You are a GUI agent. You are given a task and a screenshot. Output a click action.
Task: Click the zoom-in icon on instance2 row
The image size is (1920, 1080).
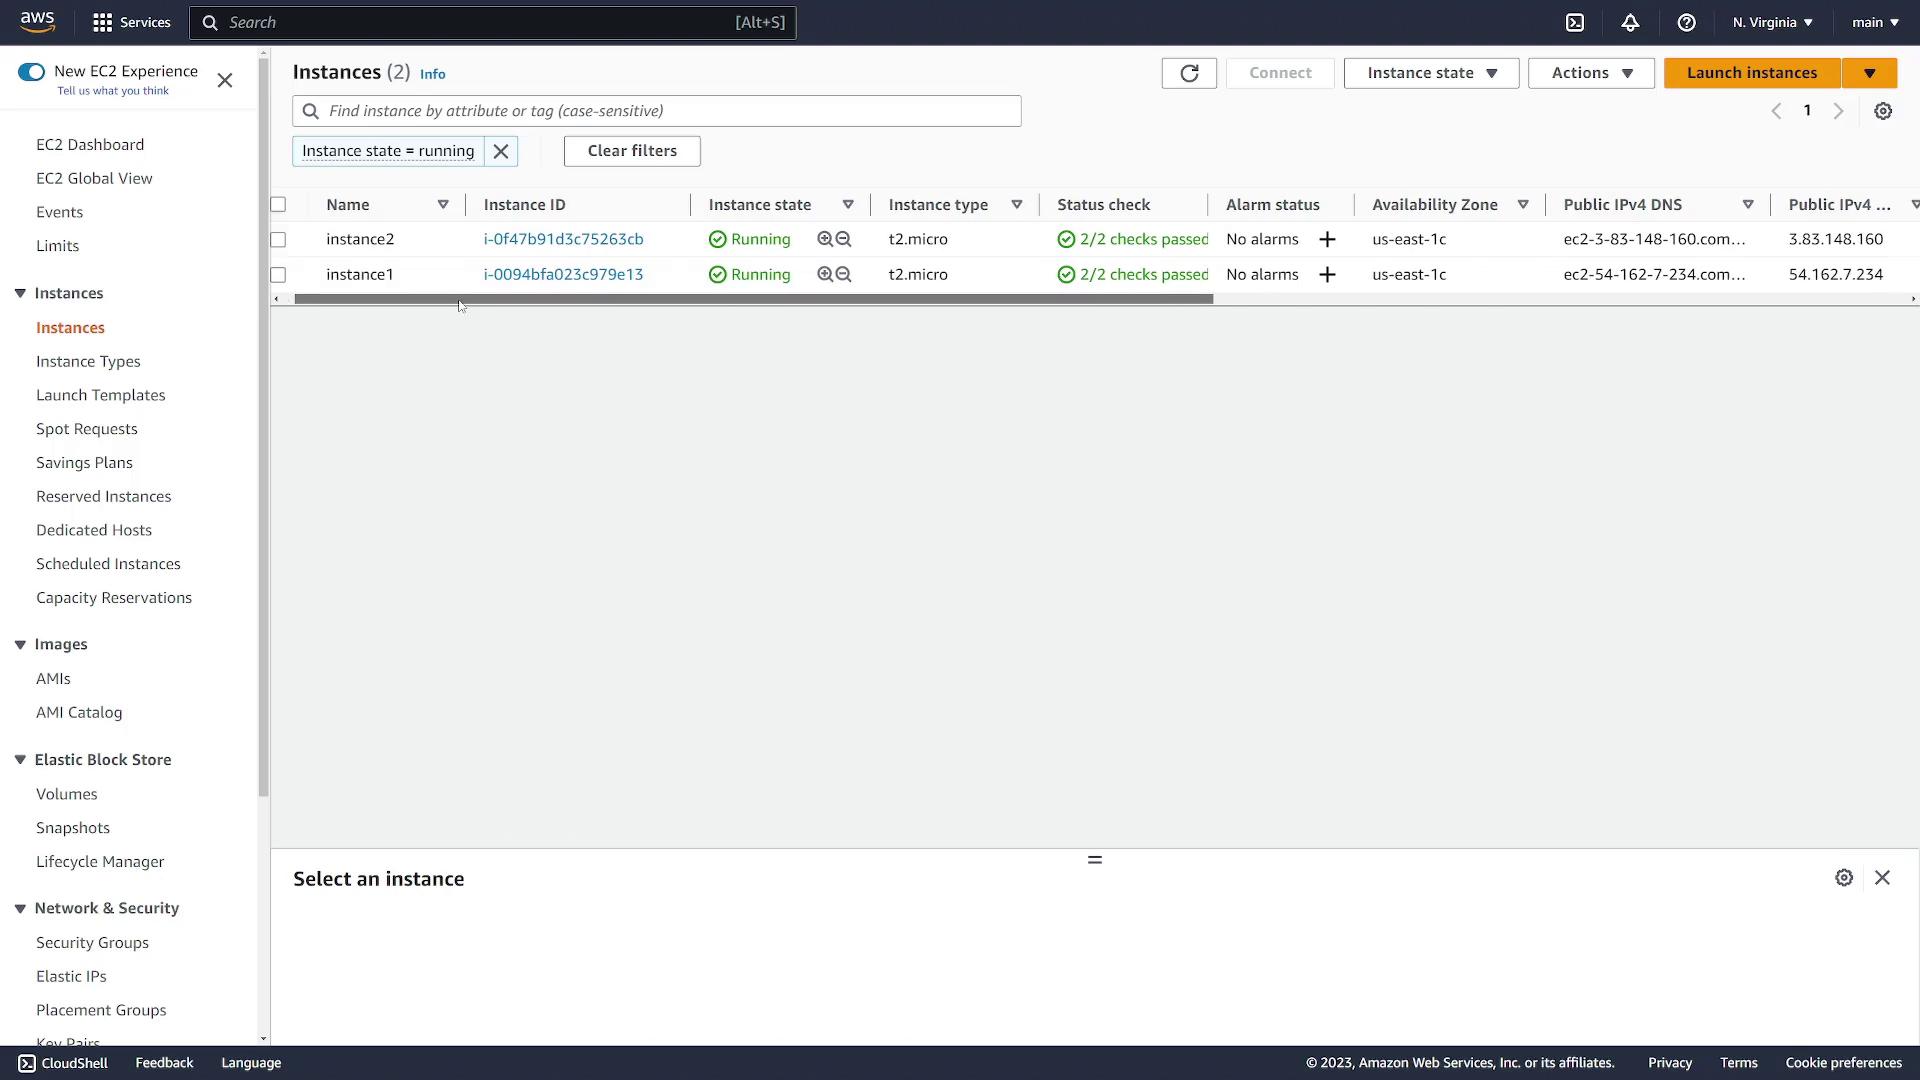point(822,239)
